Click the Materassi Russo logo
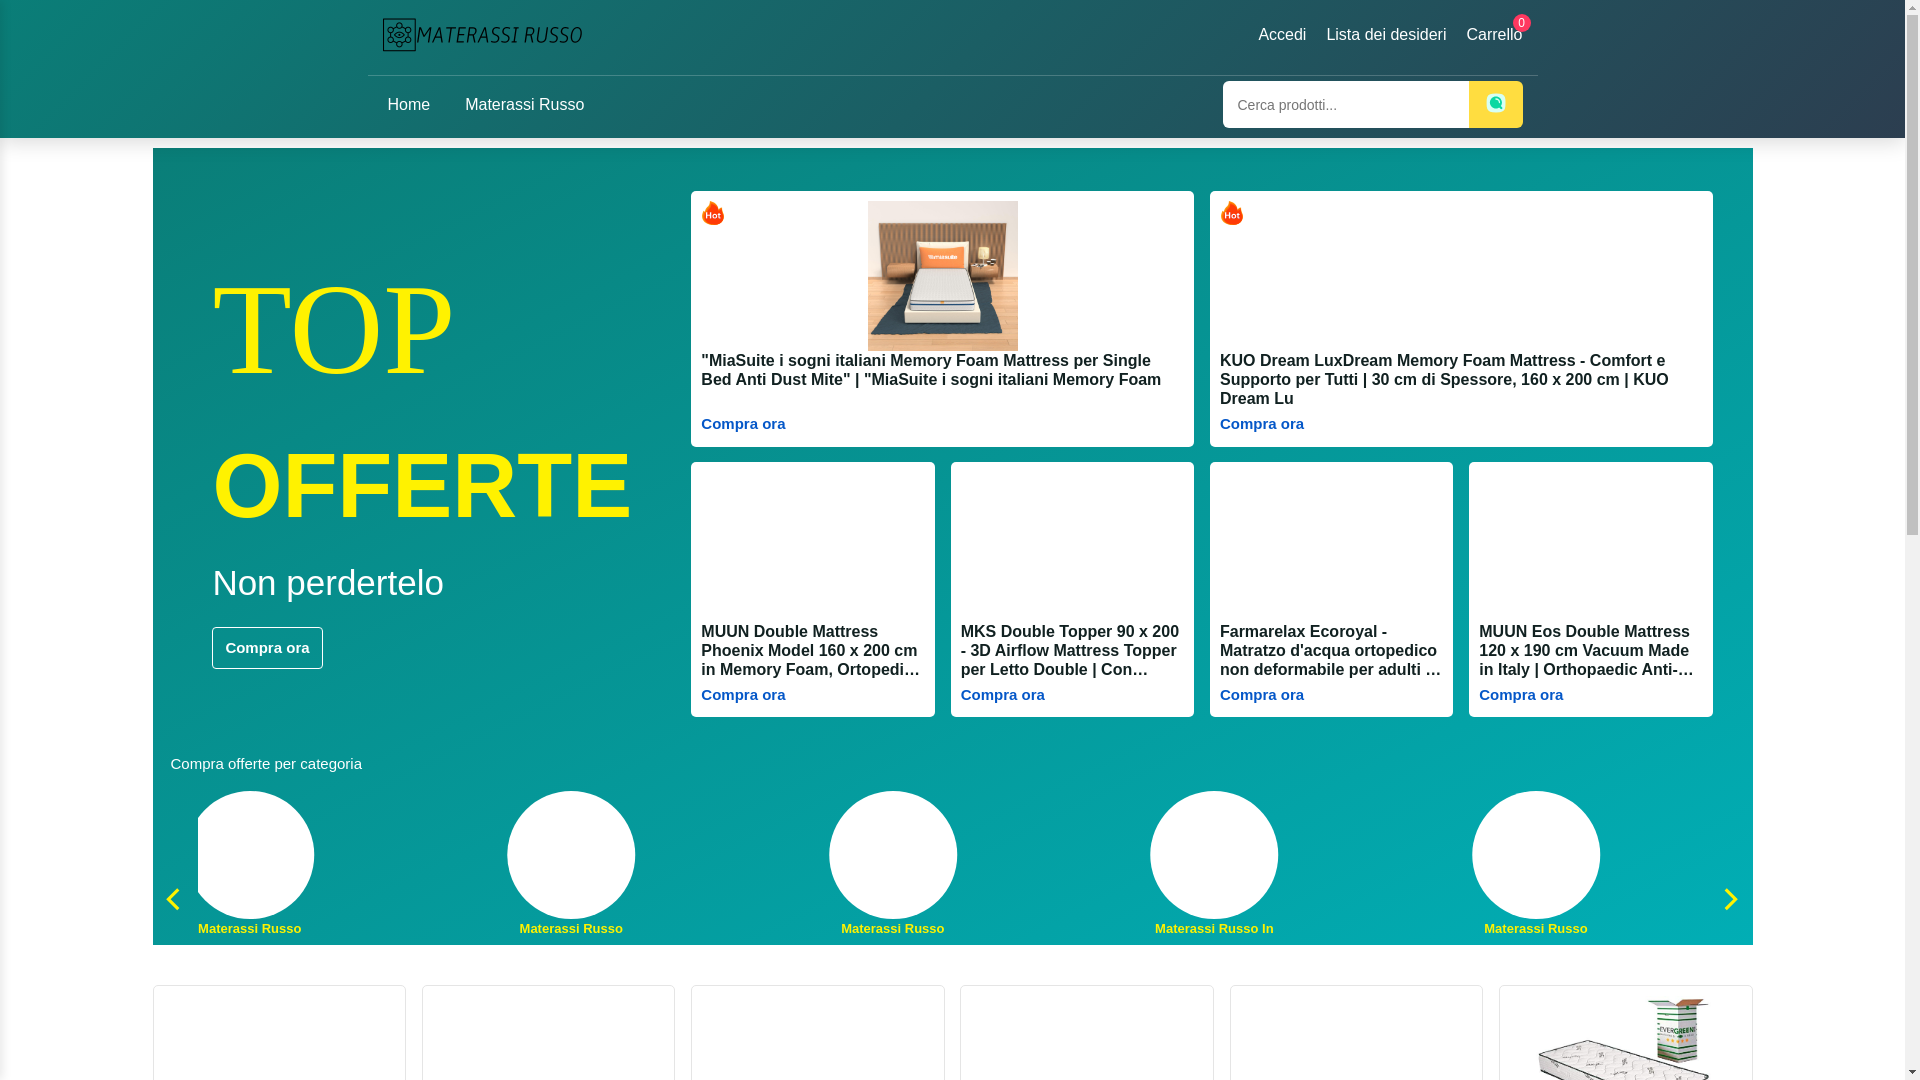The image size is (1920, 1080). (482, 35)
